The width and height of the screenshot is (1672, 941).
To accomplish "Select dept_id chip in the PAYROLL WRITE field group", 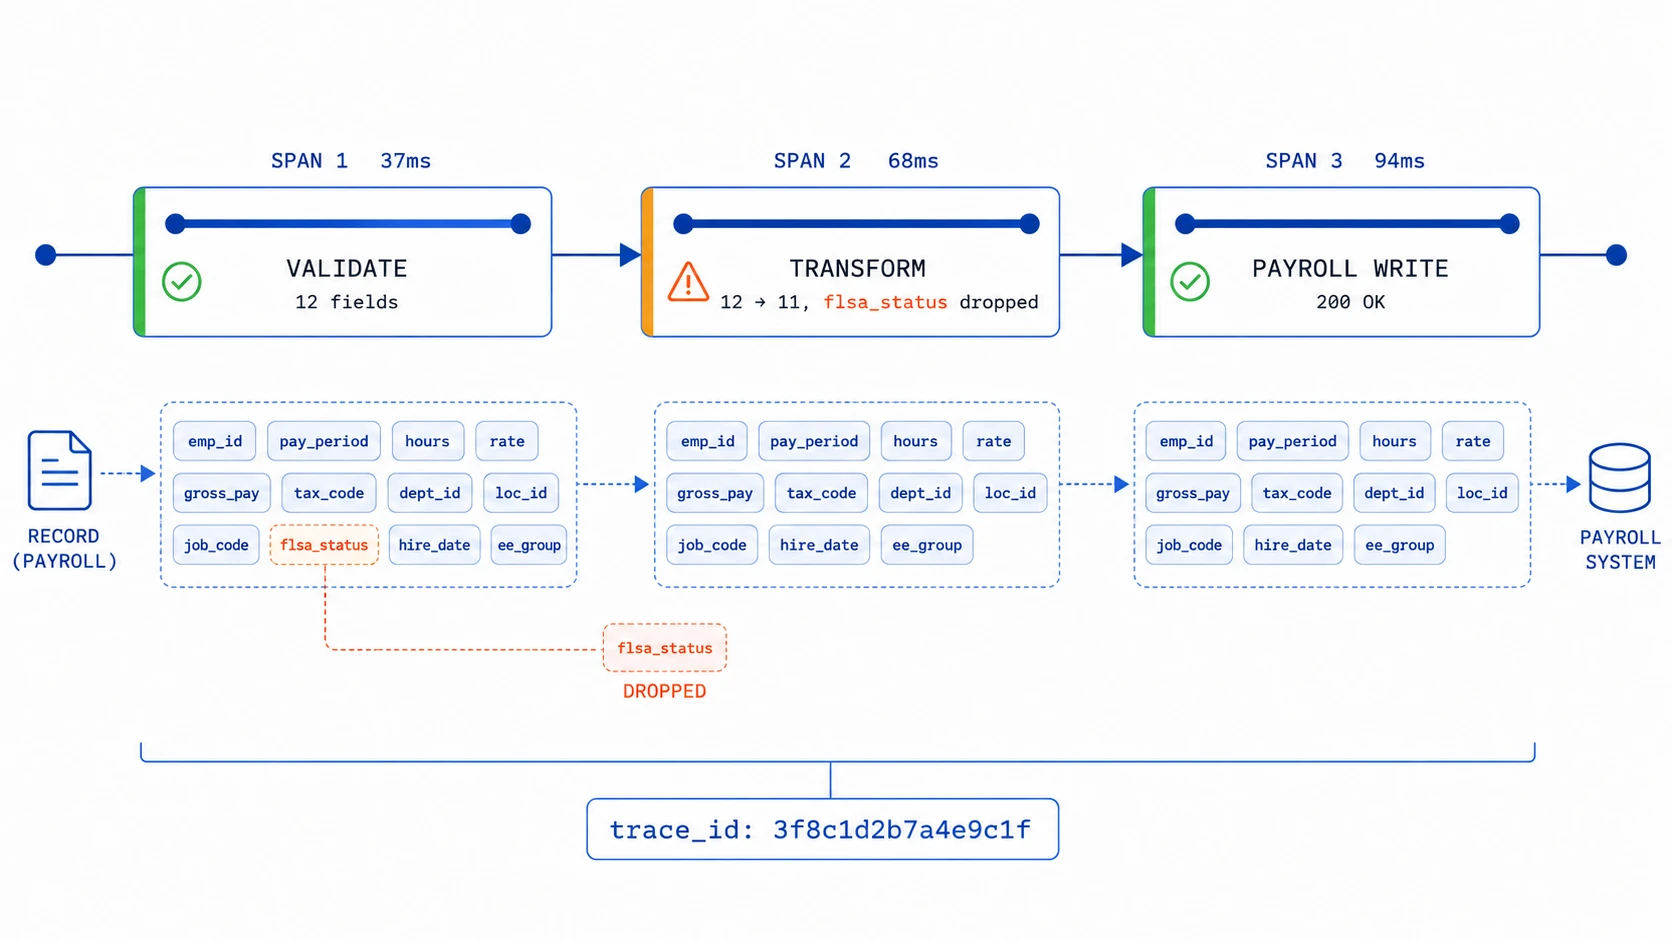I will pyautogui.click(x=1394, y=493).
